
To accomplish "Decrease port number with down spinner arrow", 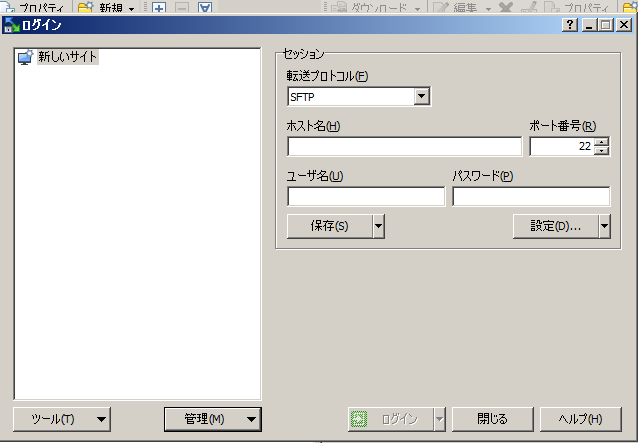I will click(601, 151).
